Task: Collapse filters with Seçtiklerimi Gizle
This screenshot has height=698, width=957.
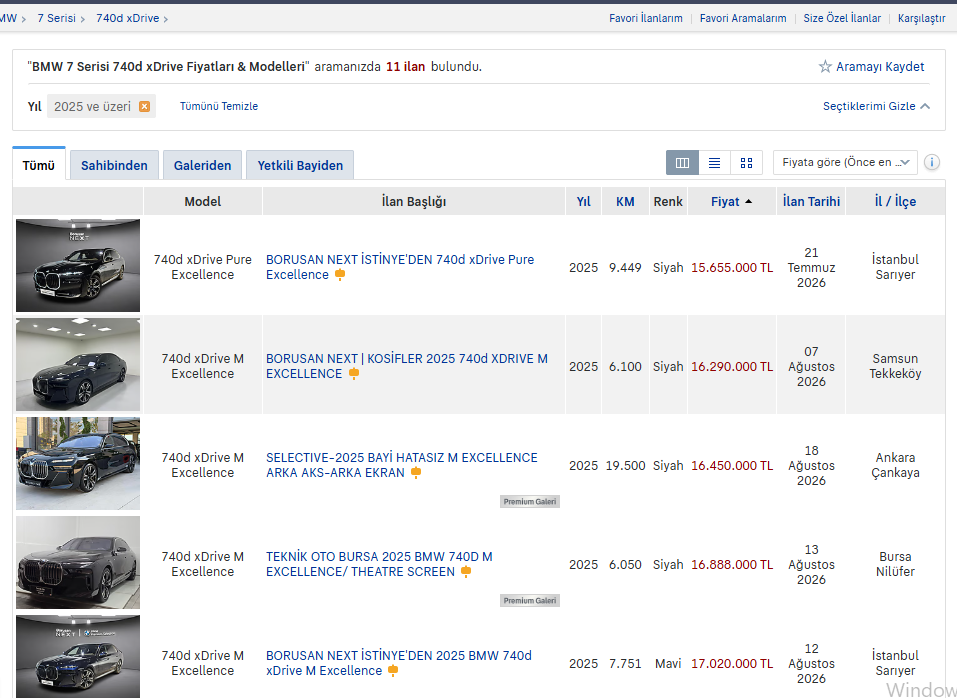Action: (x=876, y=106)
